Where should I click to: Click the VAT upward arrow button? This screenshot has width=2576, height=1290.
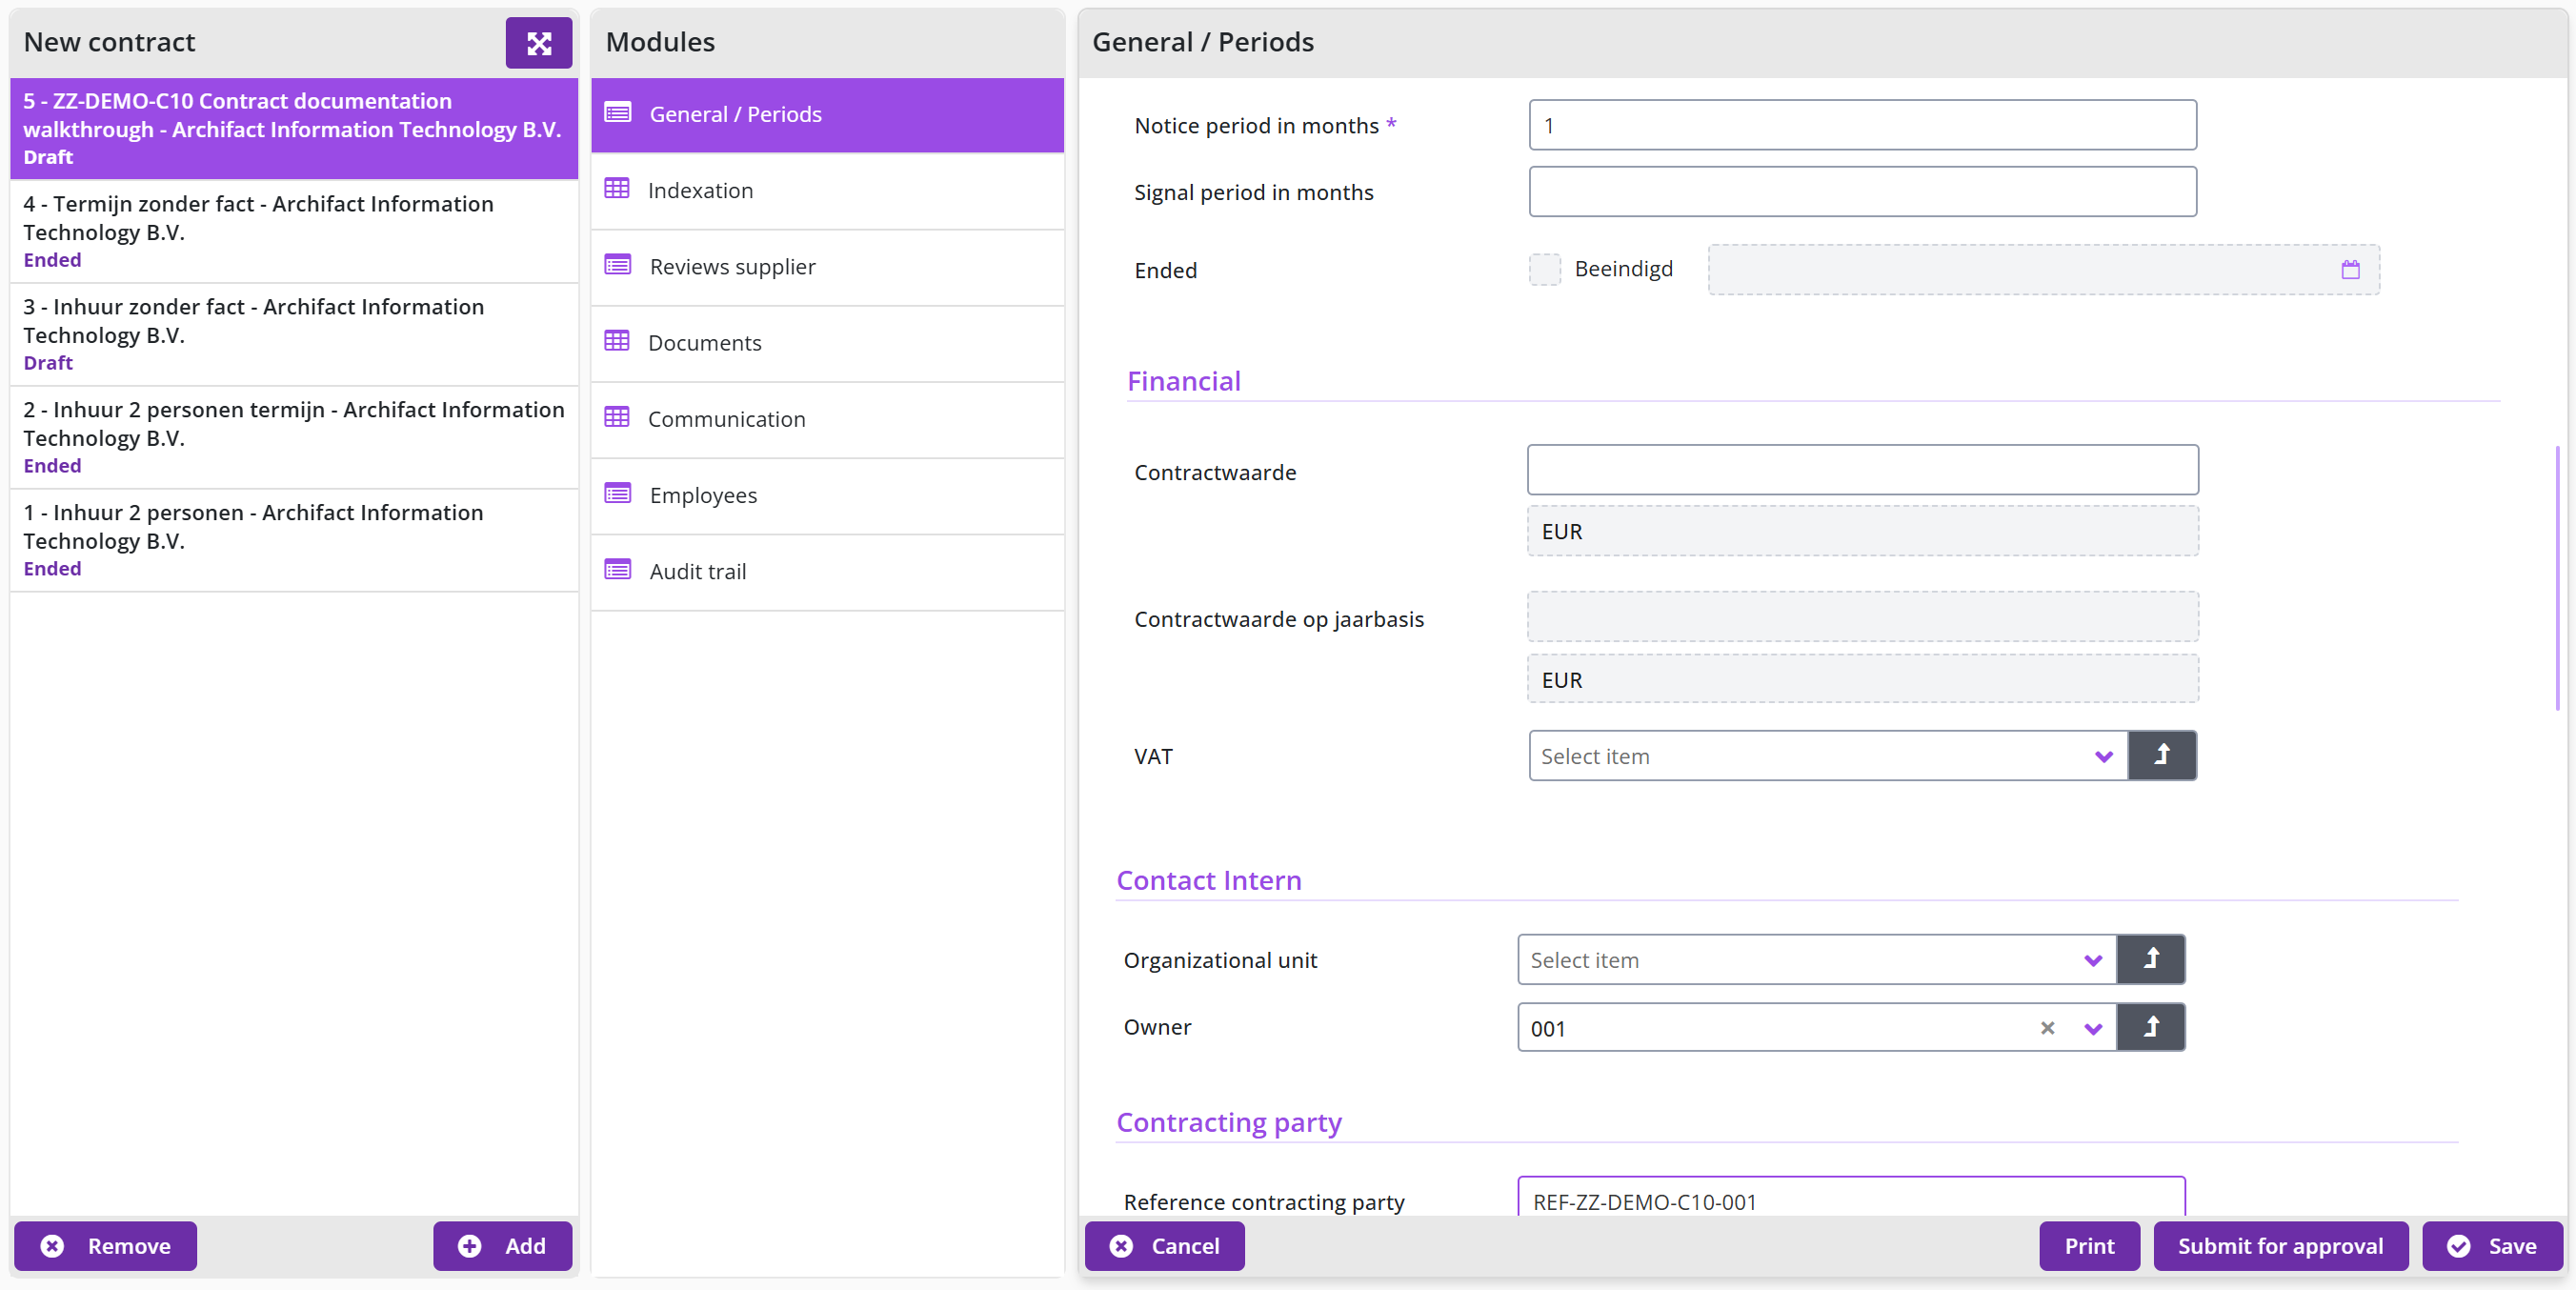pyautogui.click(x=2162, y=755)
